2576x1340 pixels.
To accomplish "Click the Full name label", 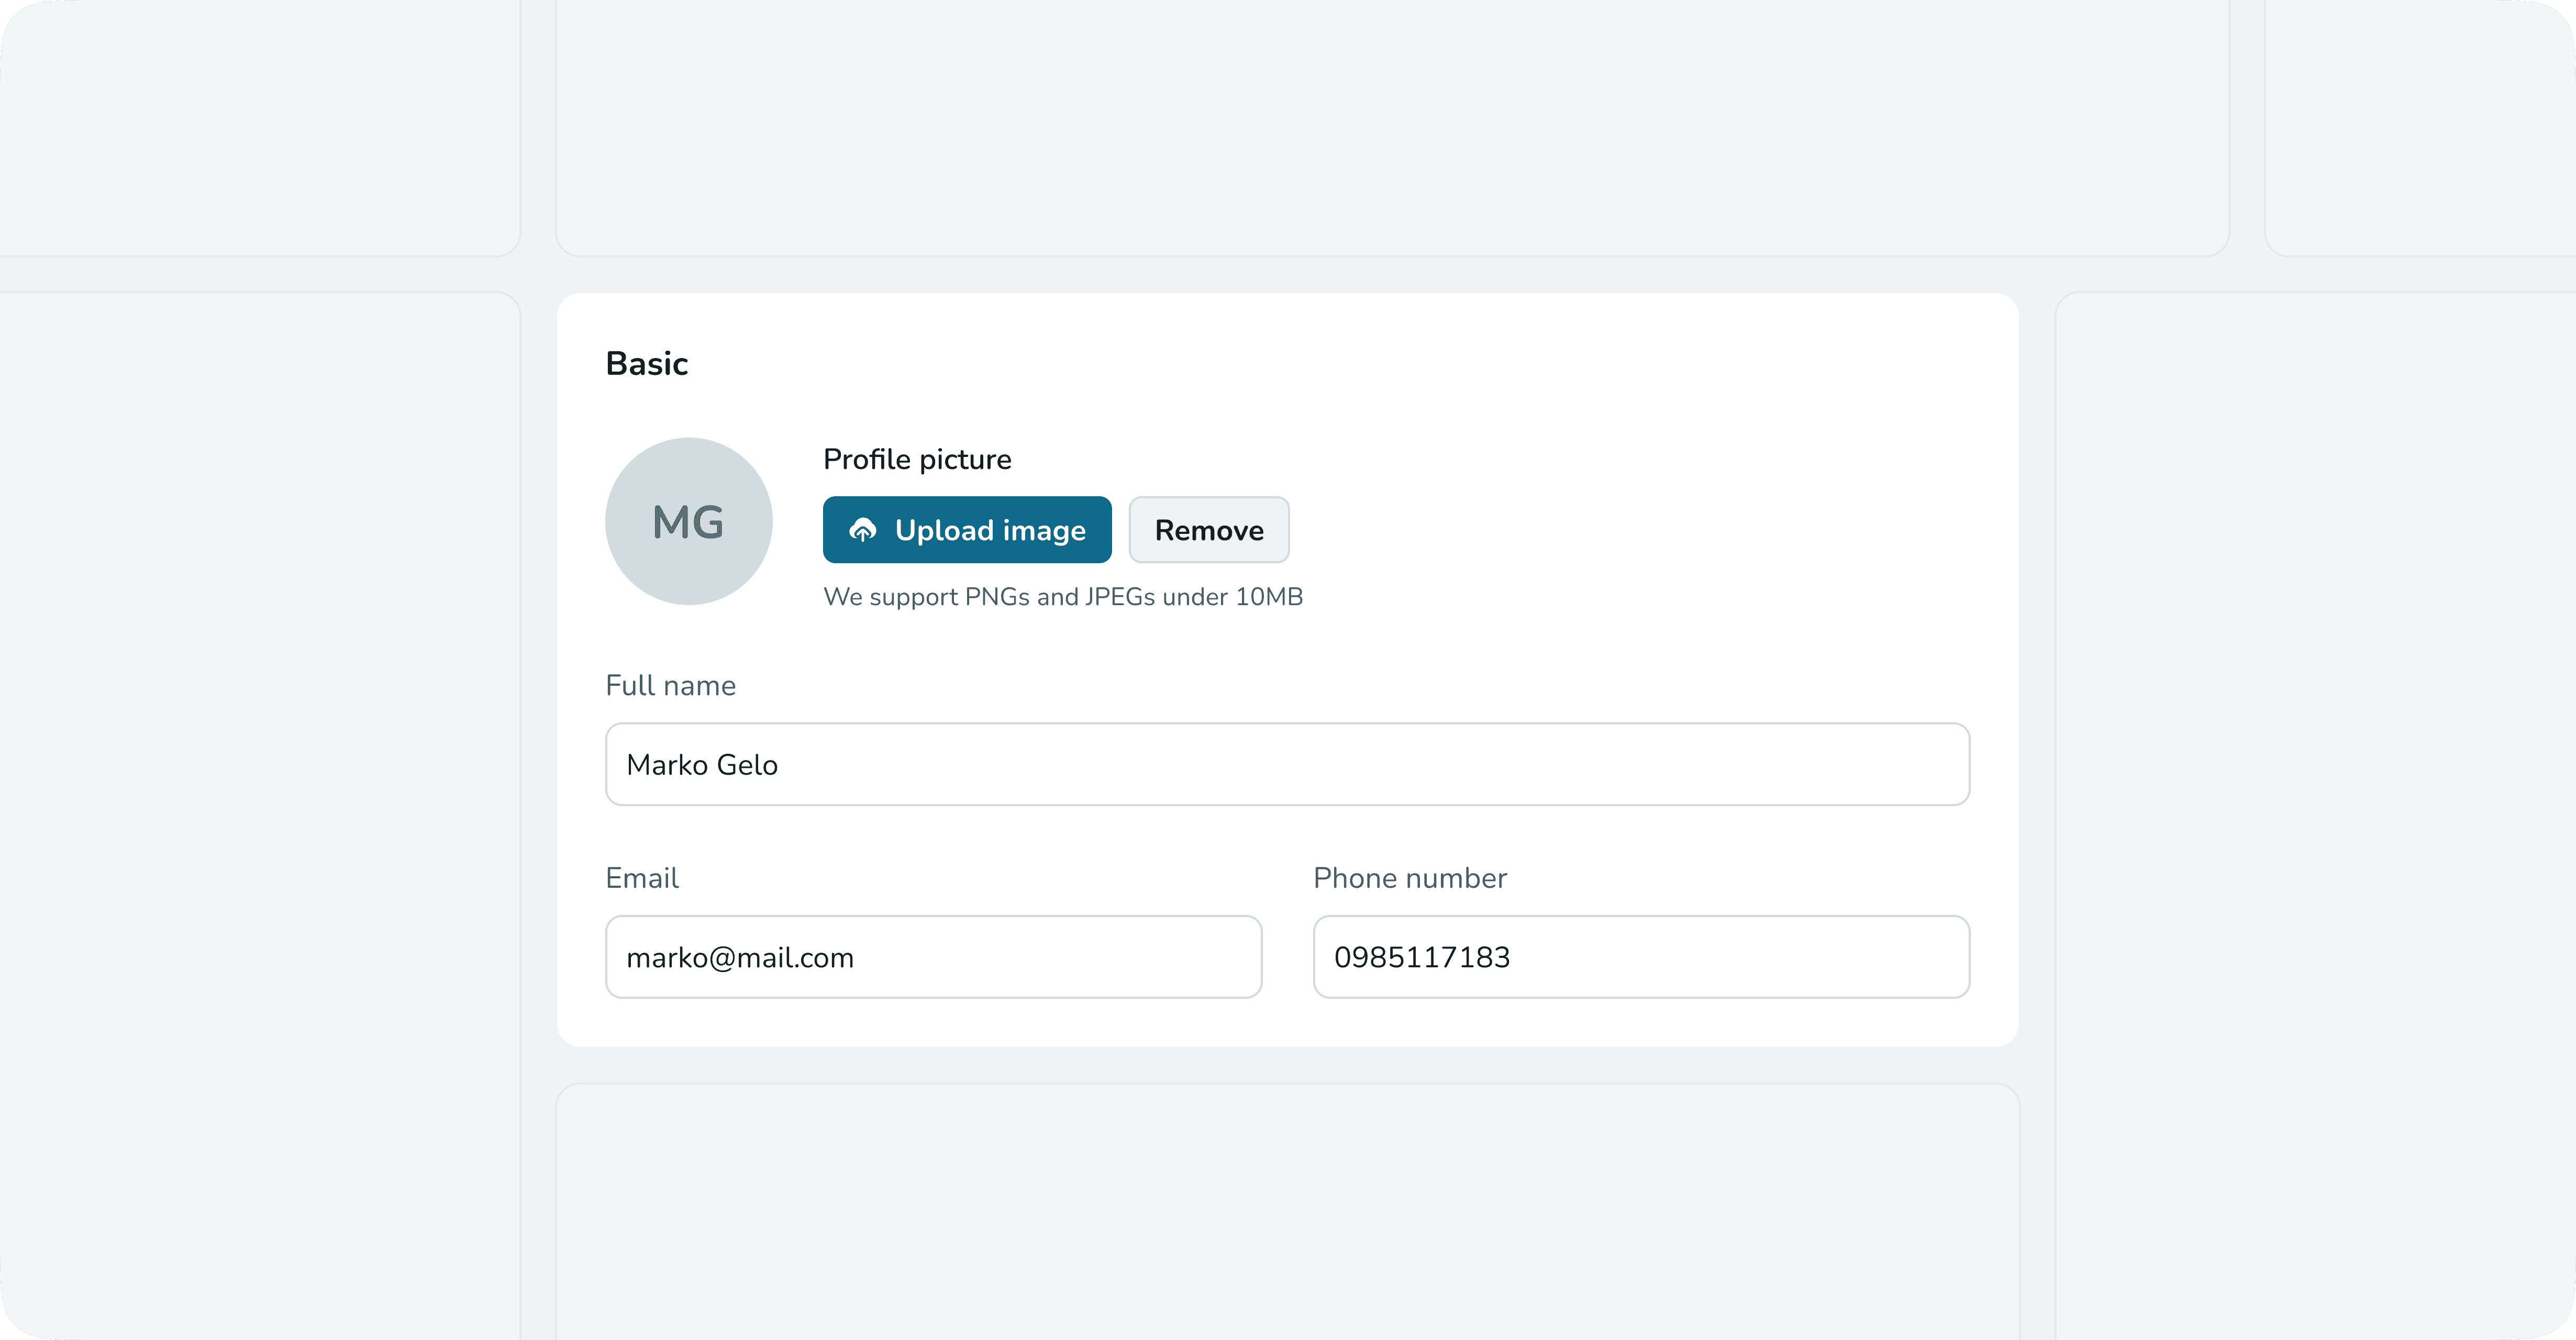I will point(670,686).
